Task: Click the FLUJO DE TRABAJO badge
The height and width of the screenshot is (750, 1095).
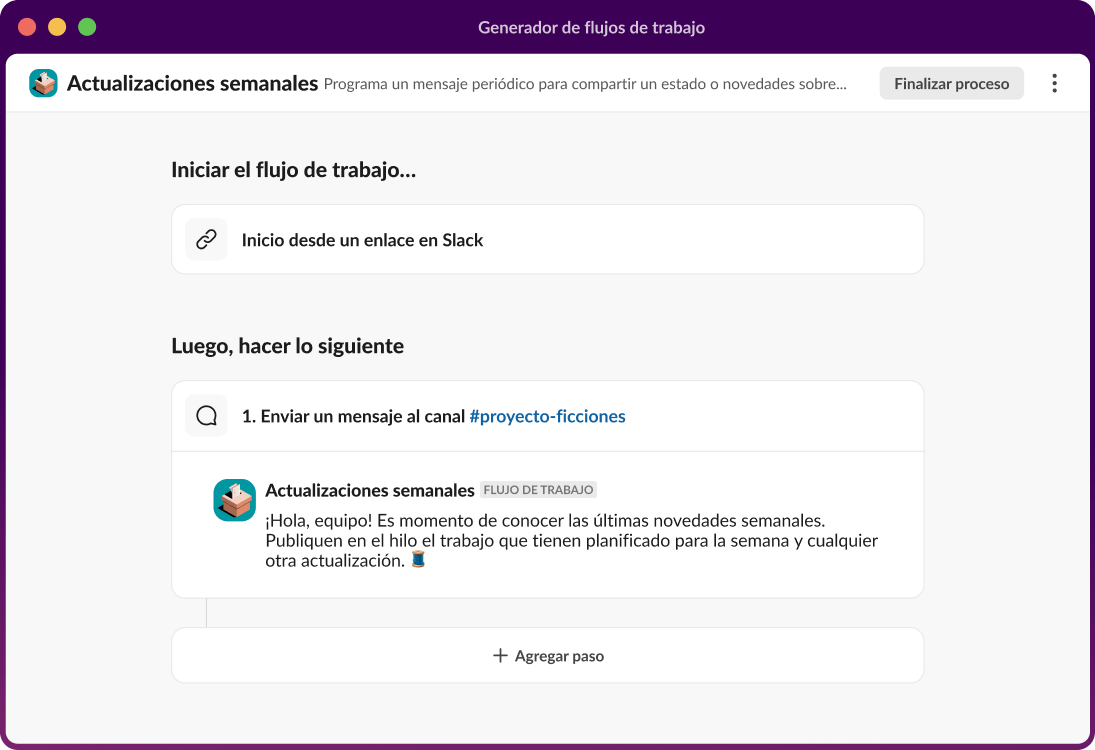Action: (540, 490)
